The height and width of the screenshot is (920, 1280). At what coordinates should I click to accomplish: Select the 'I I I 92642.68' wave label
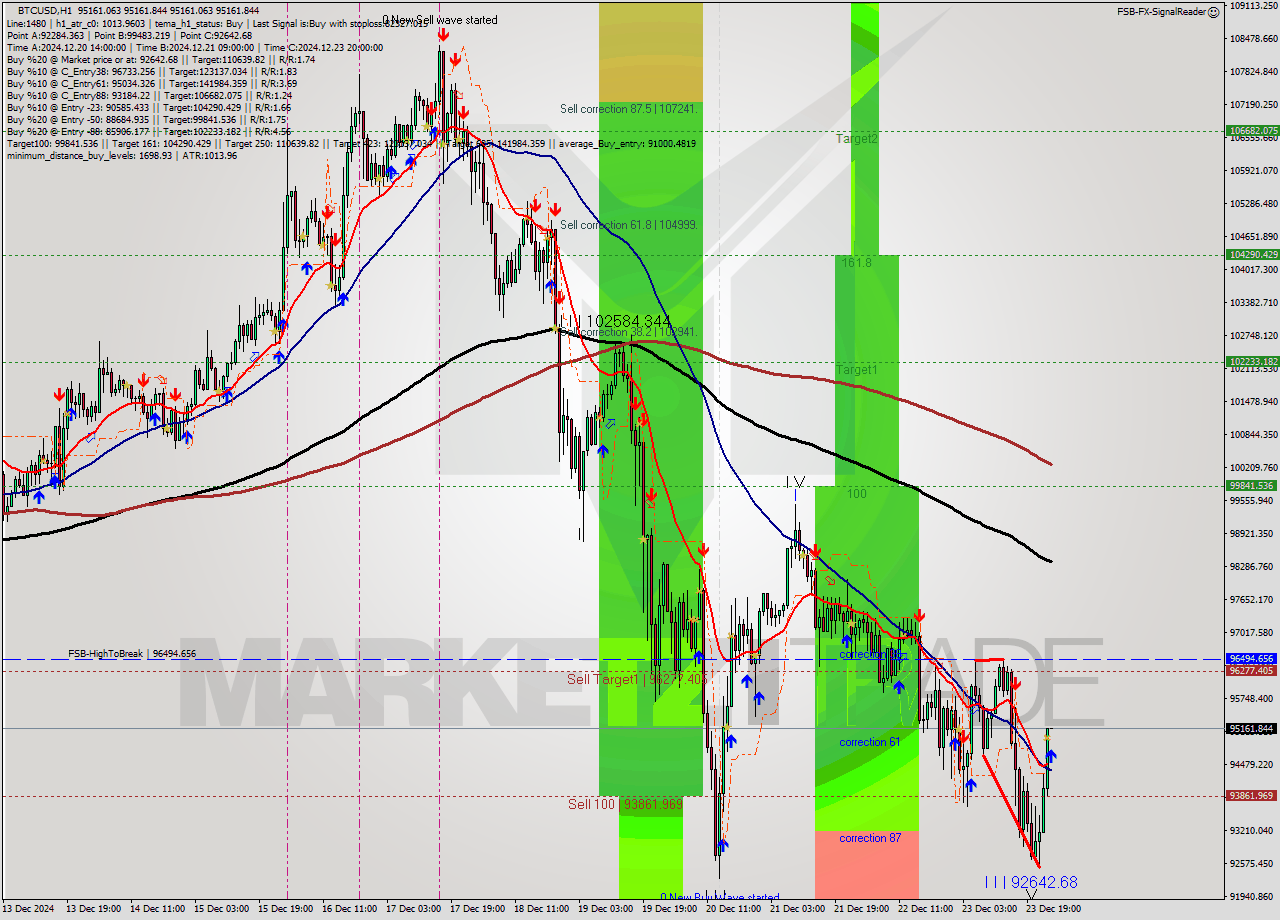click(x=1031, y=882)
